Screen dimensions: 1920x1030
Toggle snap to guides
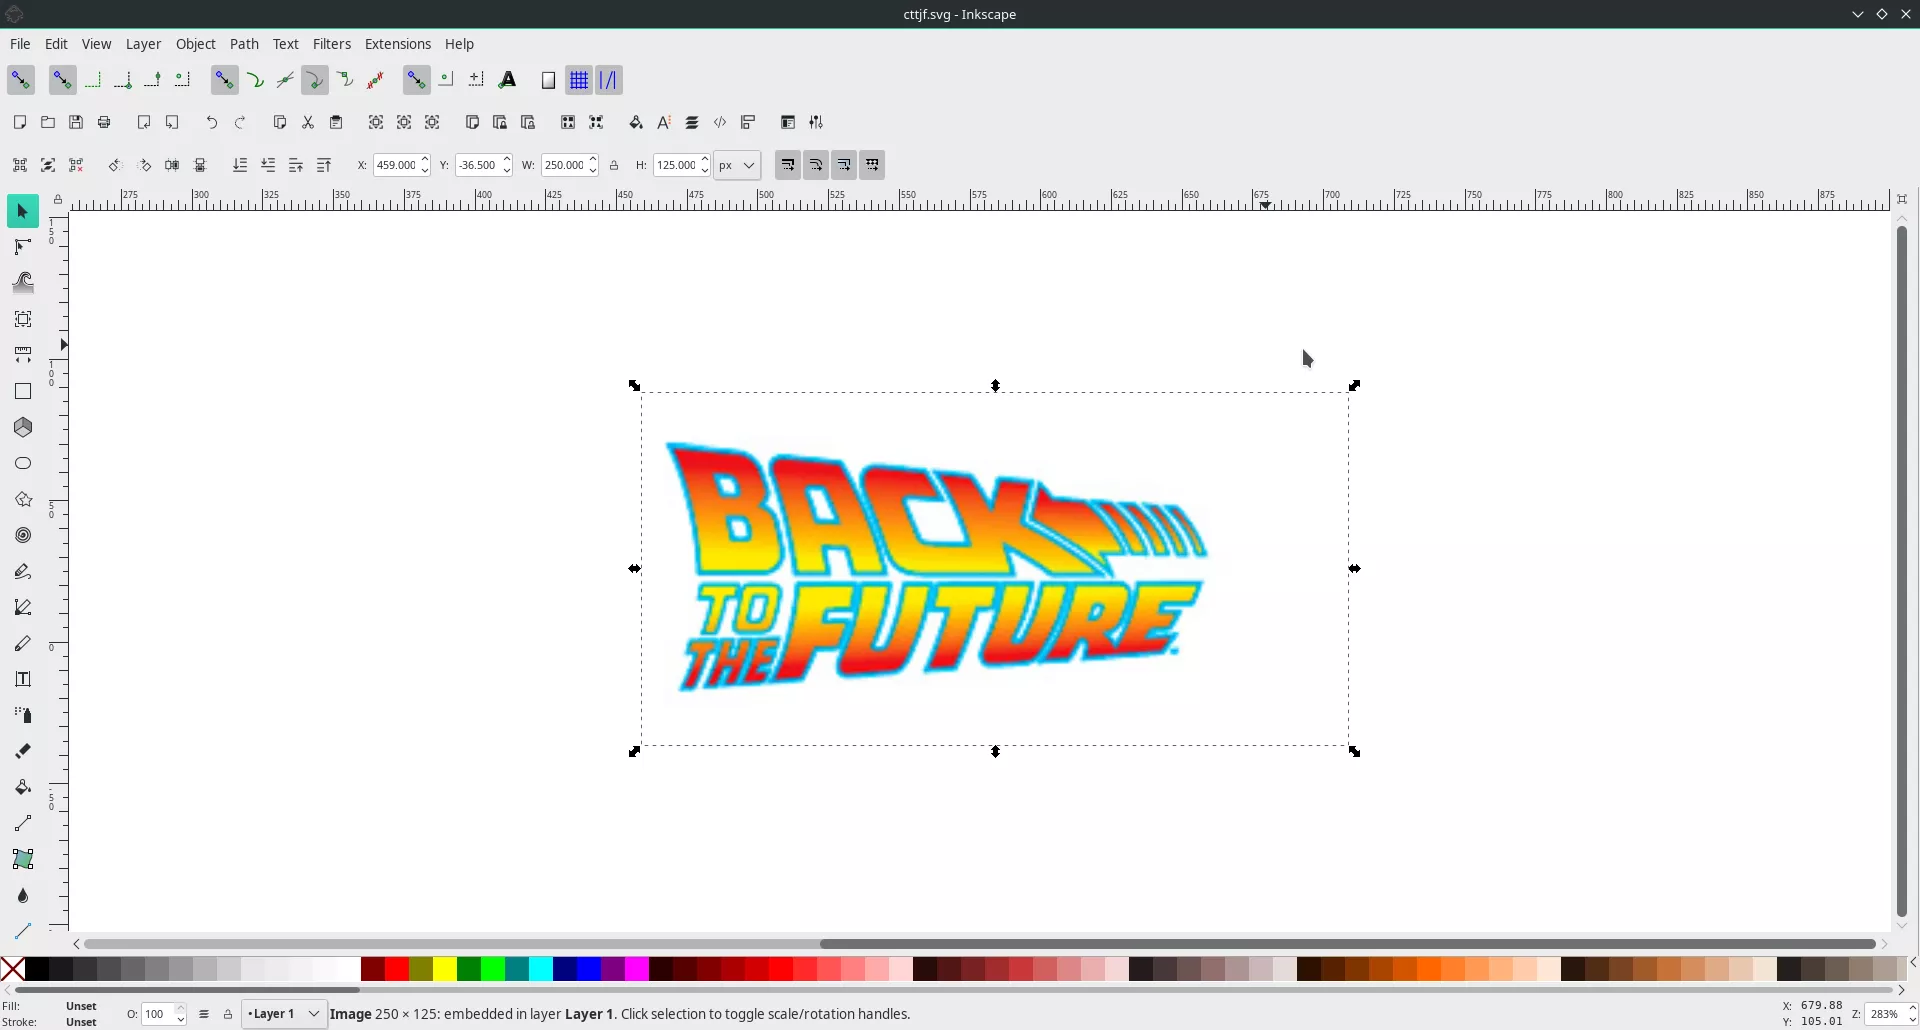pos(609,80)
